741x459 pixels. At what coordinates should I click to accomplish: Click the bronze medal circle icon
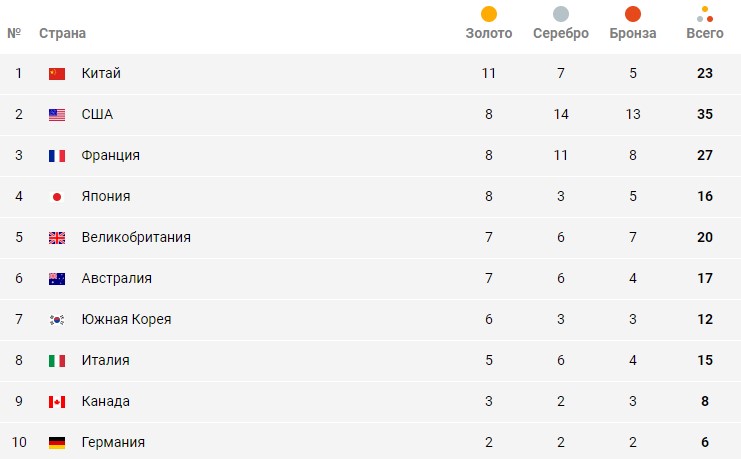click(x=633, y=14)
